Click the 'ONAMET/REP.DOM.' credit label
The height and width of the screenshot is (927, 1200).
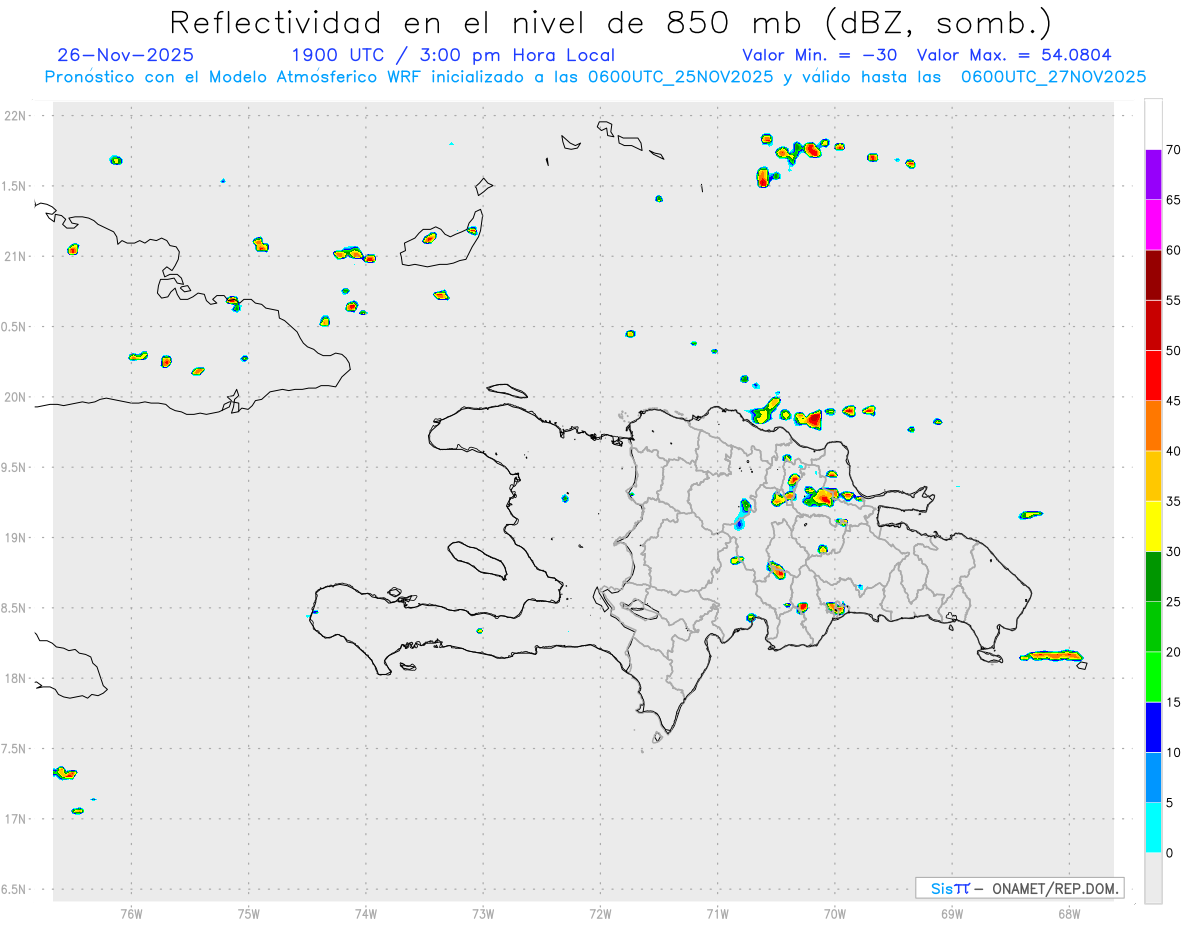click(x=1054, y=888)
